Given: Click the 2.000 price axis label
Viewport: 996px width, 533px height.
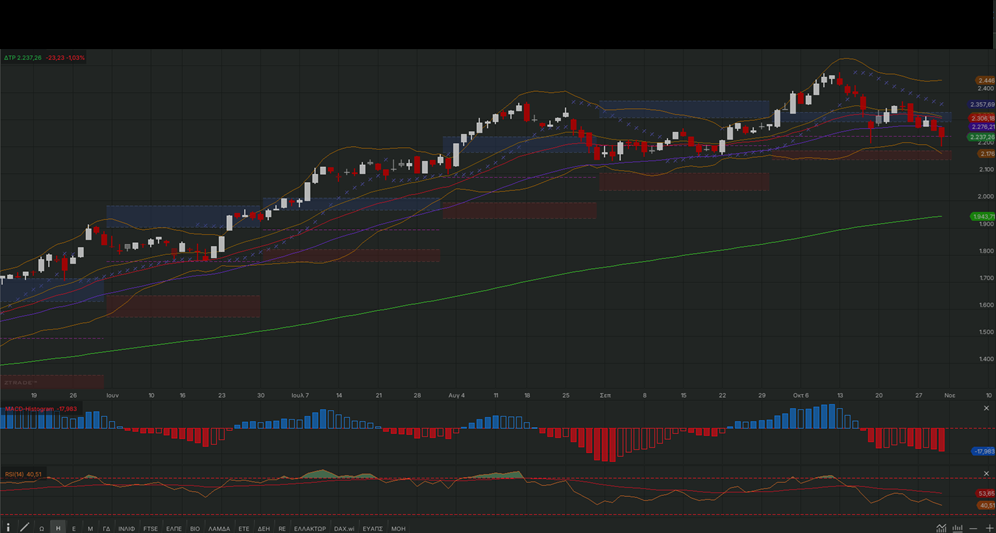Looking at the screenshot, I should tap(986, 197).
